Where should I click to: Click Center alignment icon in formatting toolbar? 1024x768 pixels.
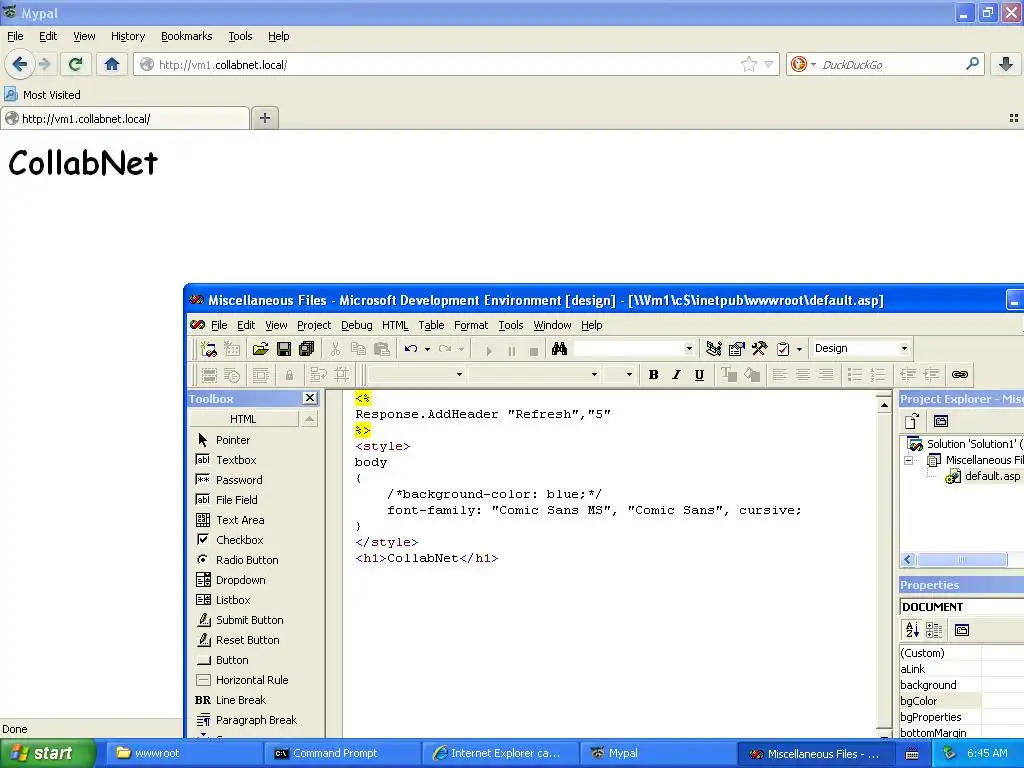tap(803, 375)
